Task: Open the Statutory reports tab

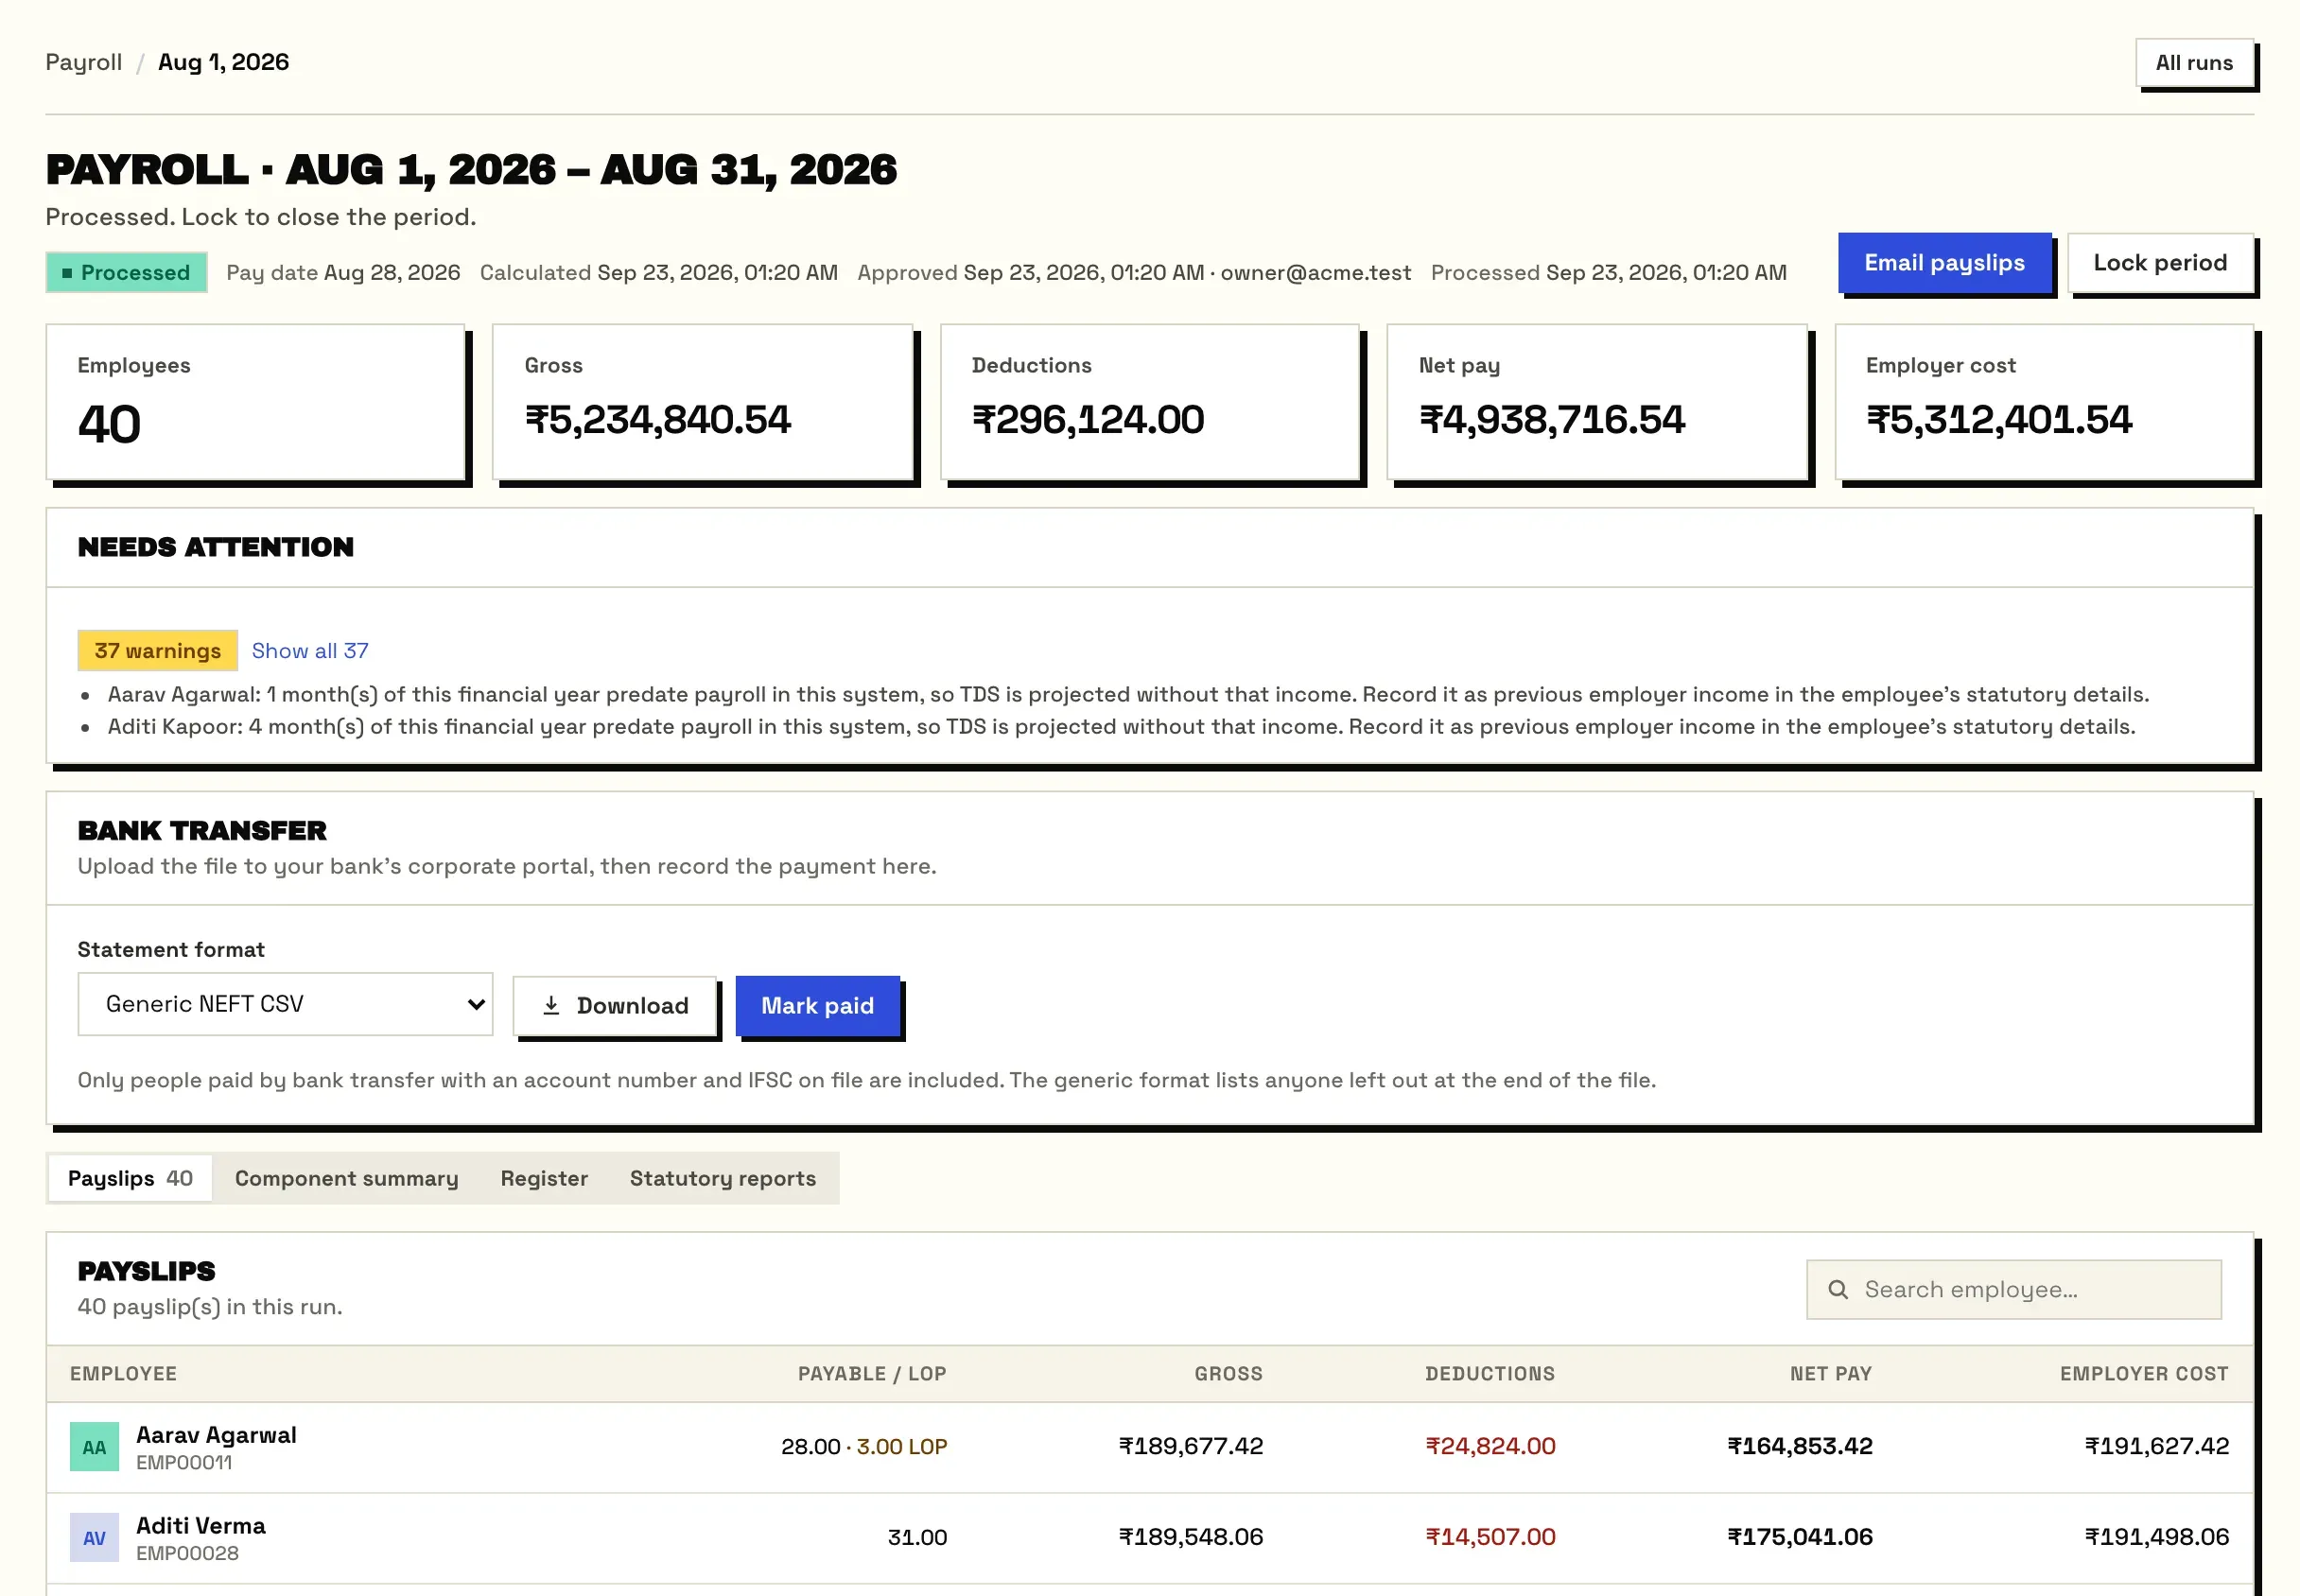Action: [723, 1179]
